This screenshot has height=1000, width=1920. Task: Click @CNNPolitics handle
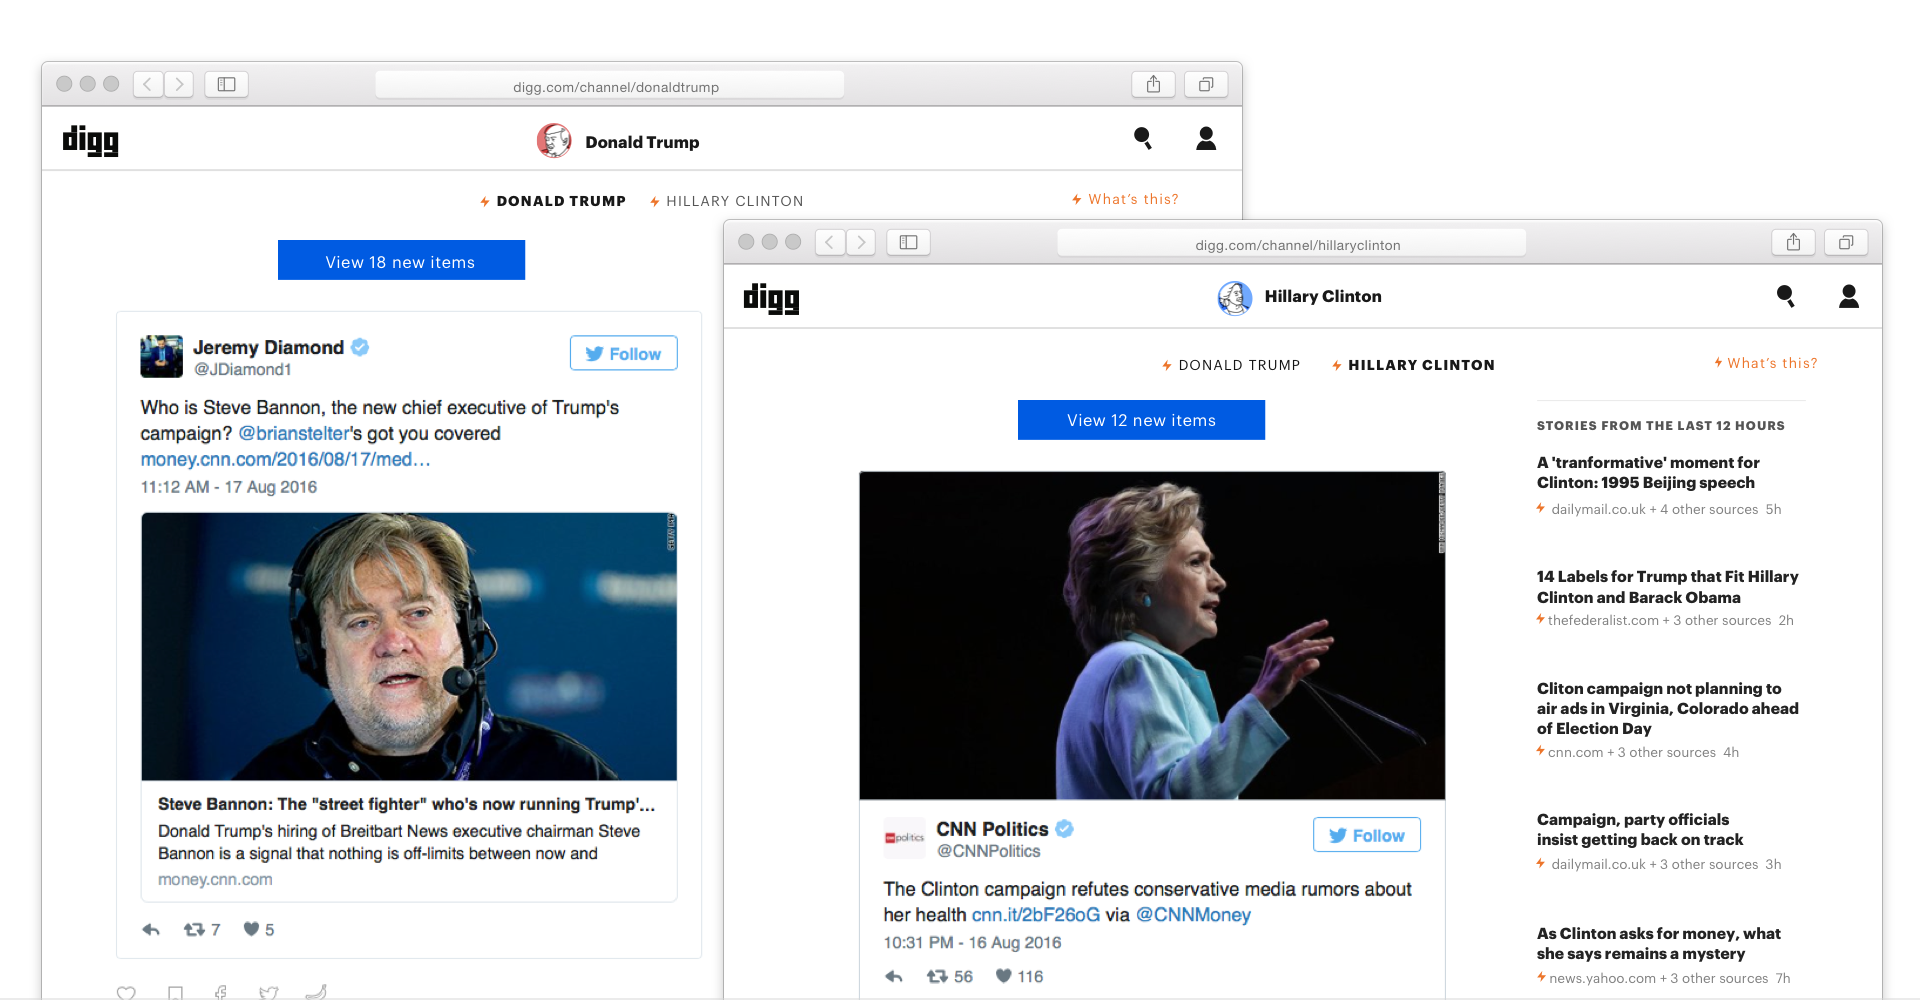point(988,851)
